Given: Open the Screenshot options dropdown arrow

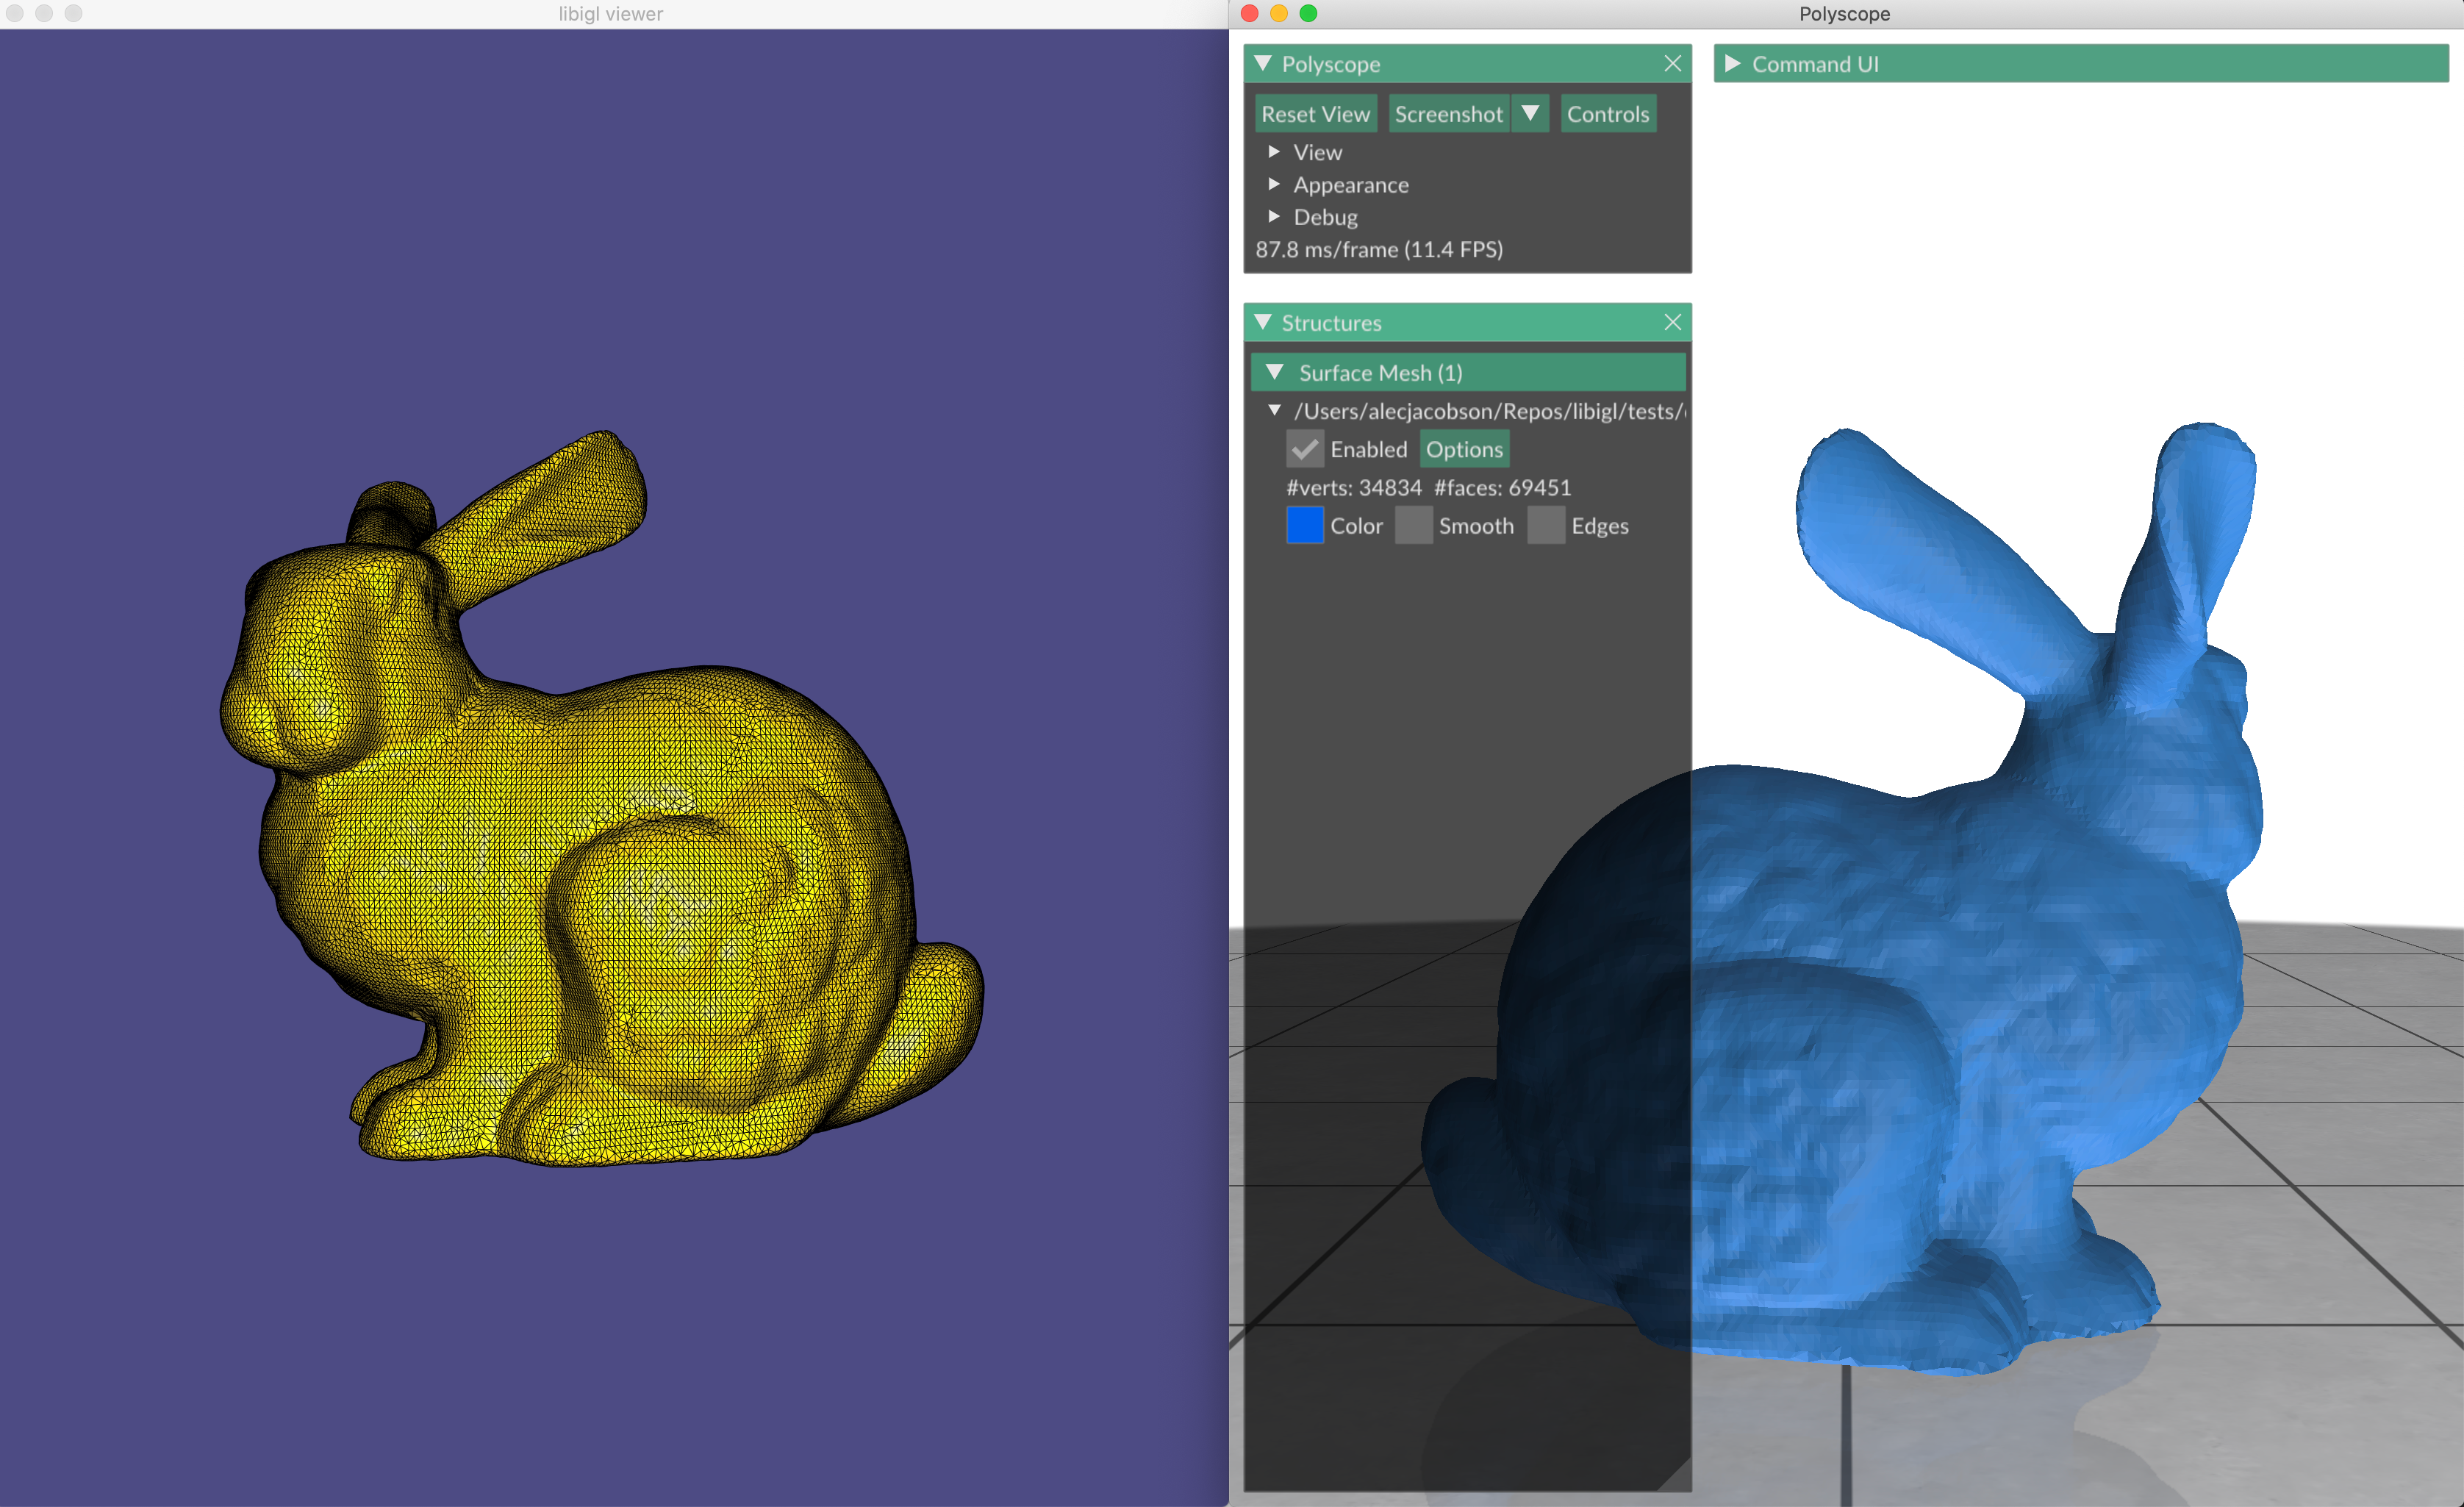Looking at the screenshot, I should pyautogui.click(x=1530, y=114).
